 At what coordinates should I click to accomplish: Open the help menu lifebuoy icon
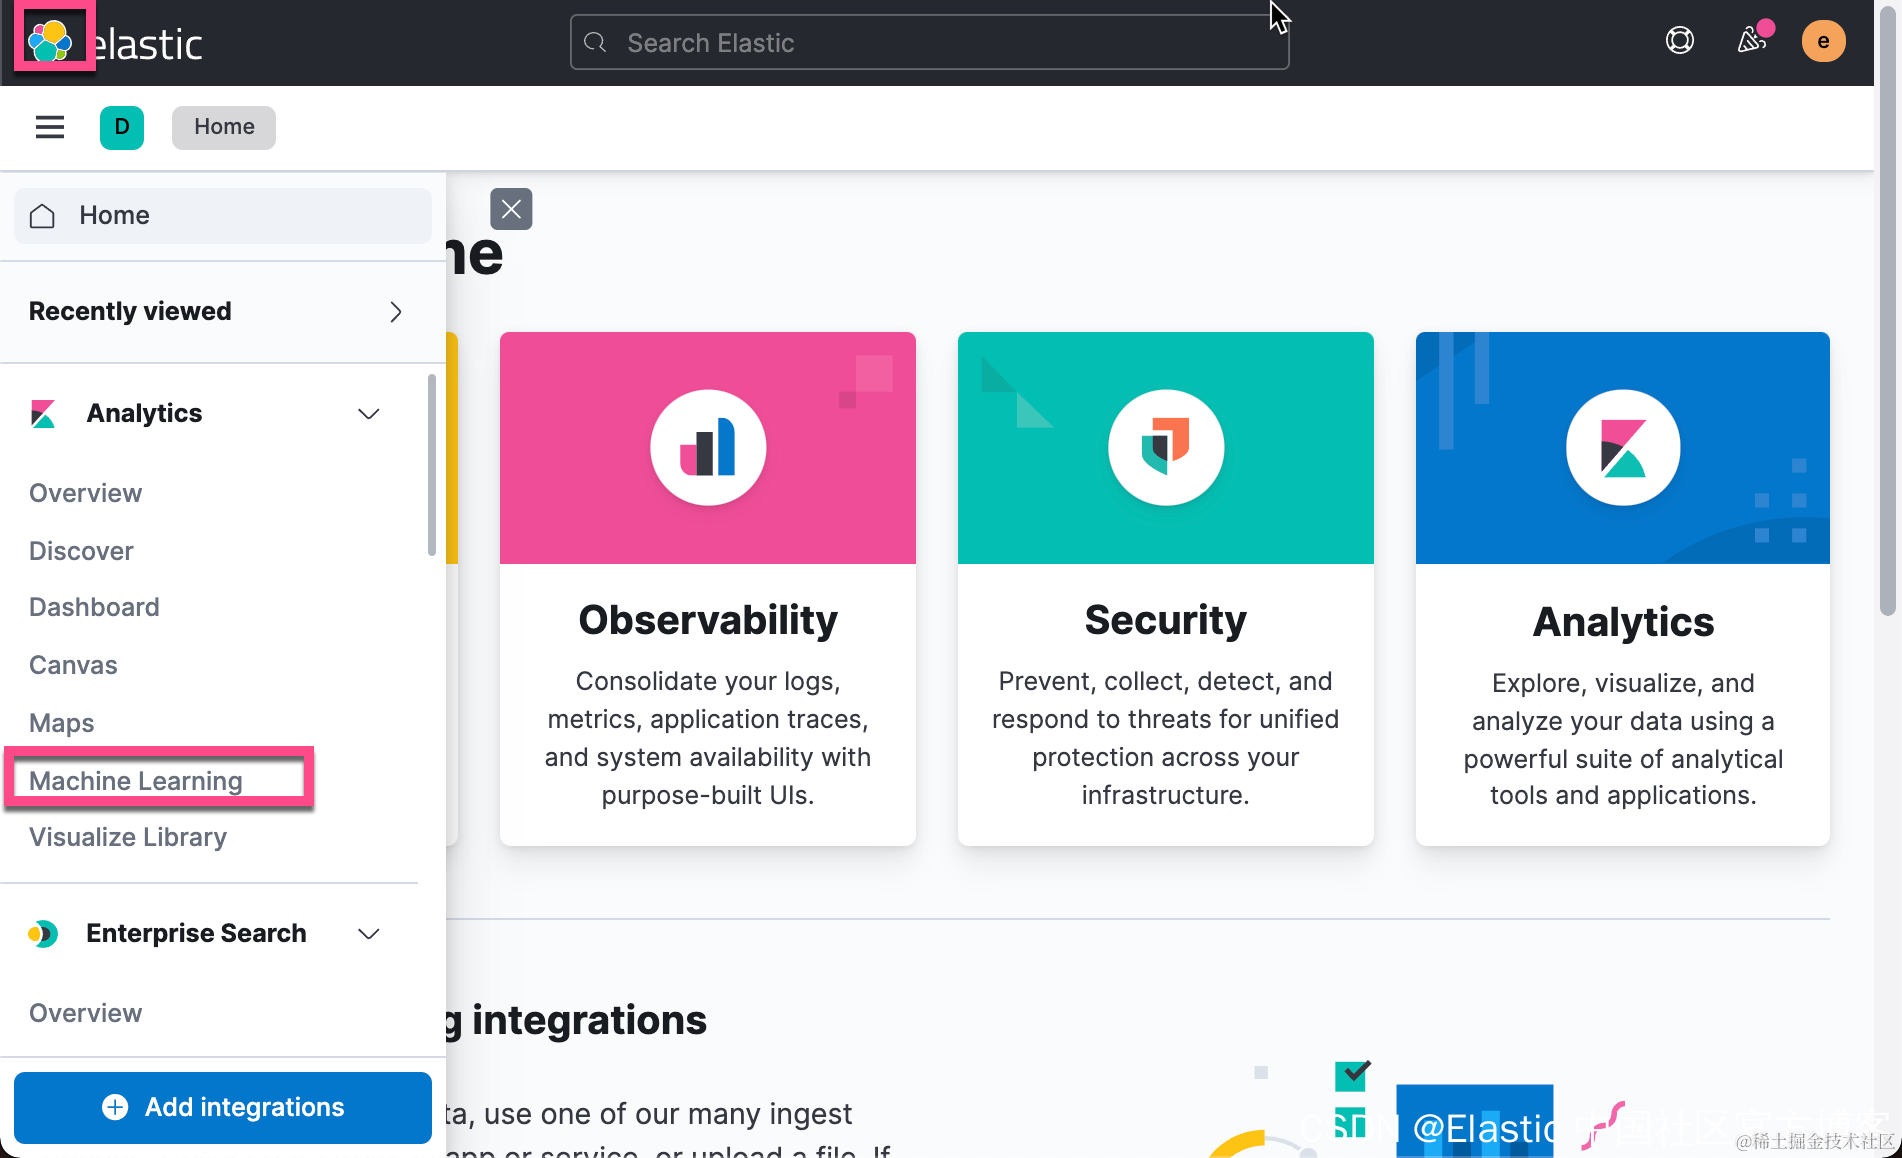point(1680,41)
